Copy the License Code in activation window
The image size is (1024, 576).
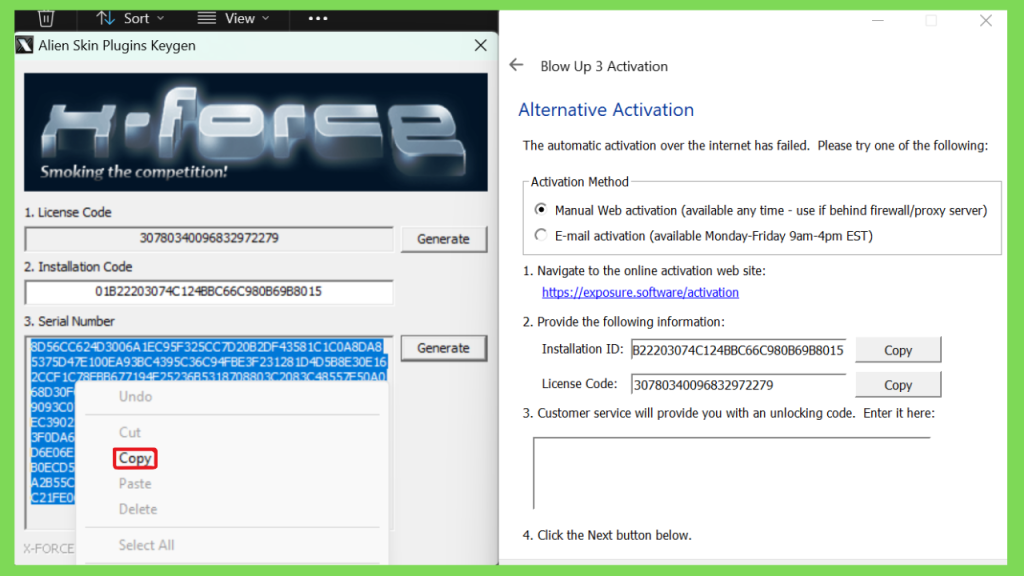898,385
